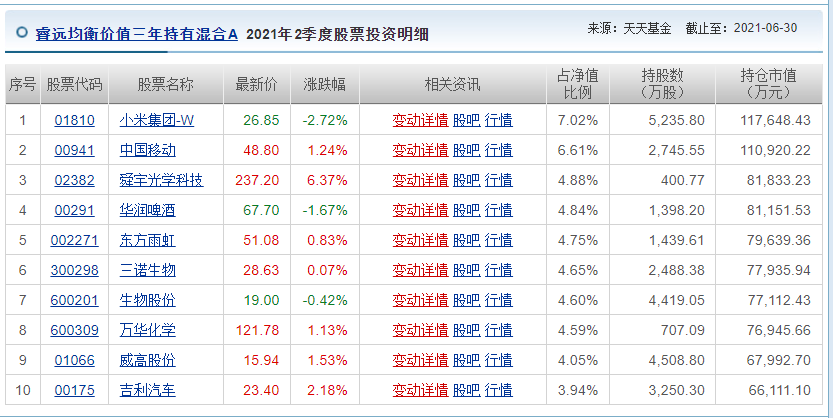This screenshot has width=833, height=418.
Task: Click the 持仓市值 column header
Action: pyautogui.click(x=769, y=84)
